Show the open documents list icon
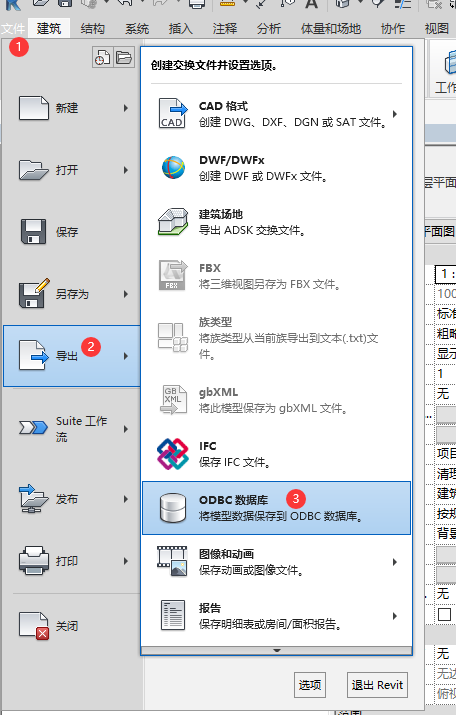This screenshot has width=456, height=715. pos(124,57)
